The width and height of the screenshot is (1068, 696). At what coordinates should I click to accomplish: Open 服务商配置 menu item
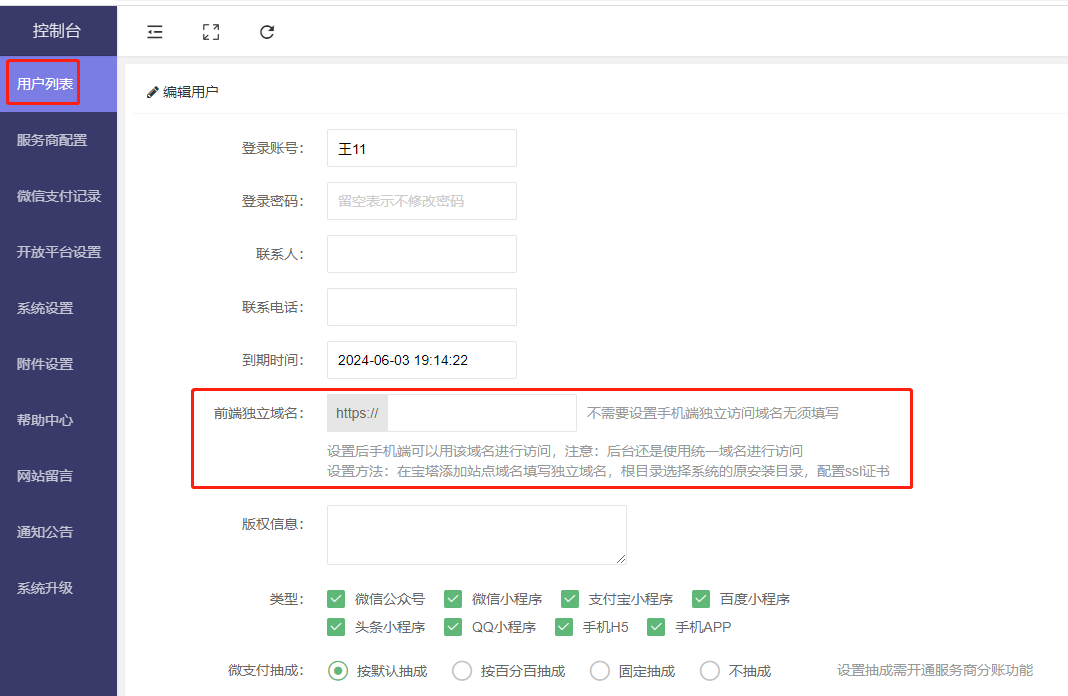(x=52, y=140)
